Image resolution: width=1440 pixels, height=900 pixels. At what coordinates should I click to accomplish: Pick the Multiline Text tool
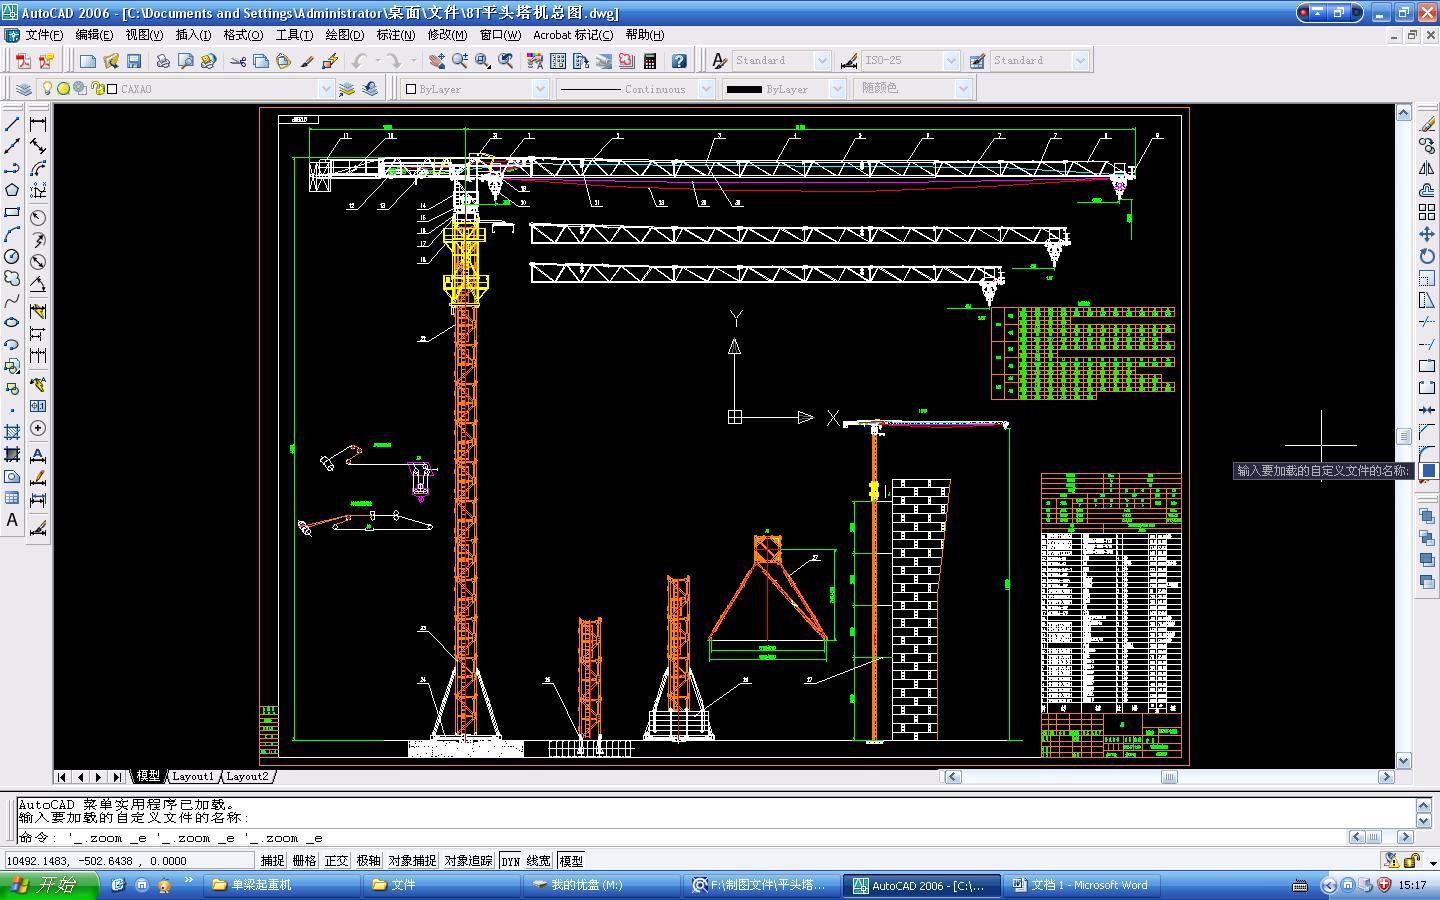(12, 520)
